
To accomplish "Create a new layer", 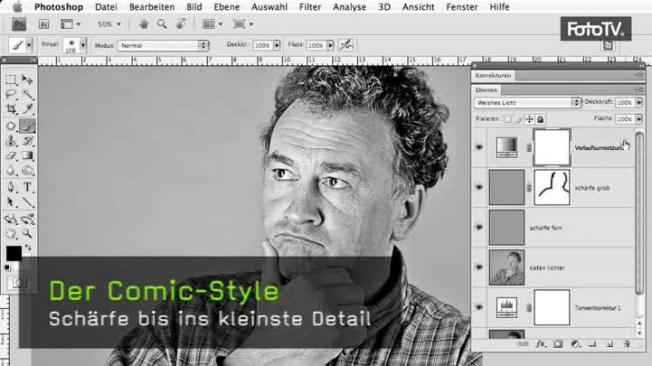I will point(610,344).
